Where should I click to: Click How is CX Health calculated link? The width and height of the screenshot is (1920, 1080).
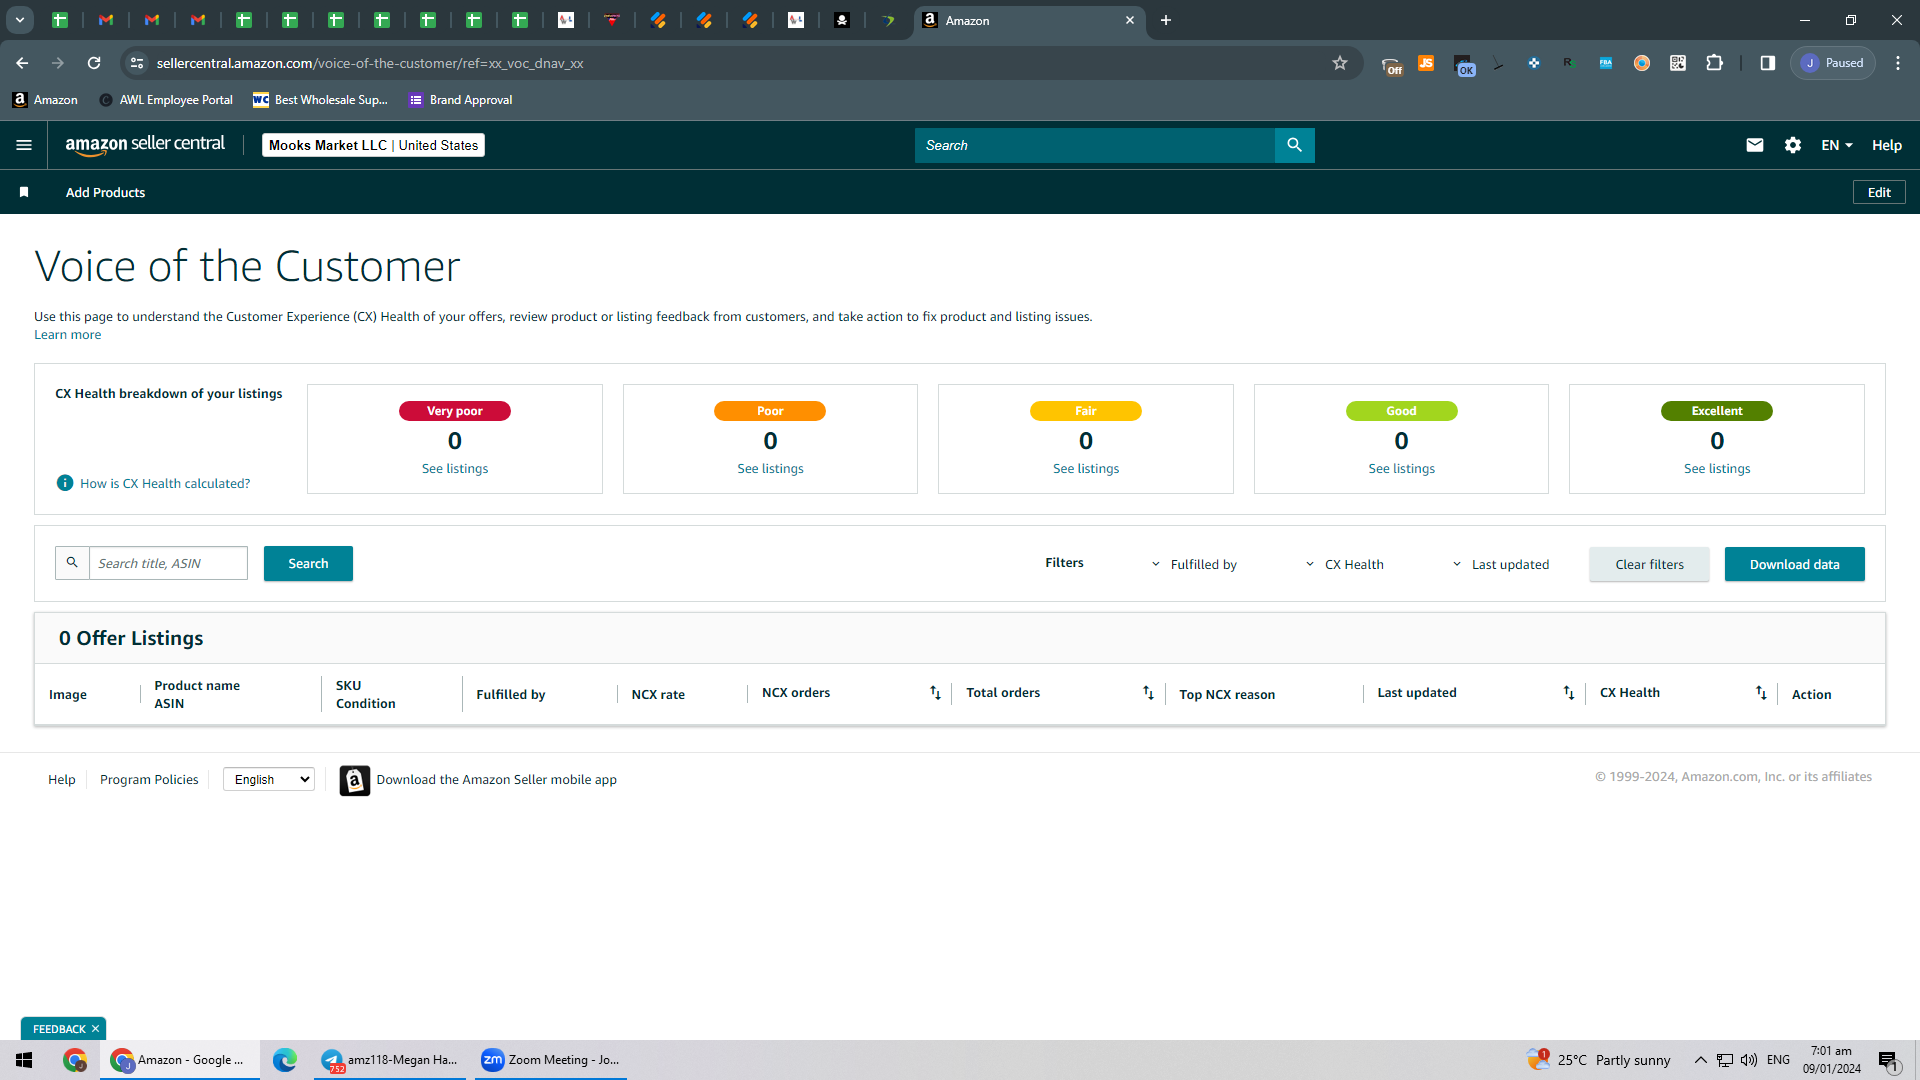[165, 483]
